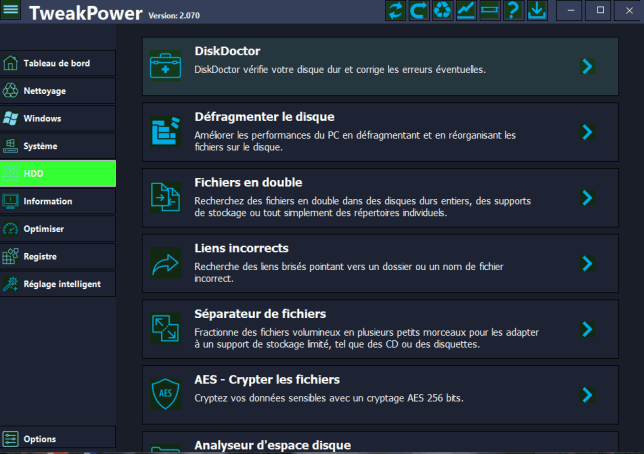
Task: Open Liens incorrects using the right arrow
Action: pos(587,263)
